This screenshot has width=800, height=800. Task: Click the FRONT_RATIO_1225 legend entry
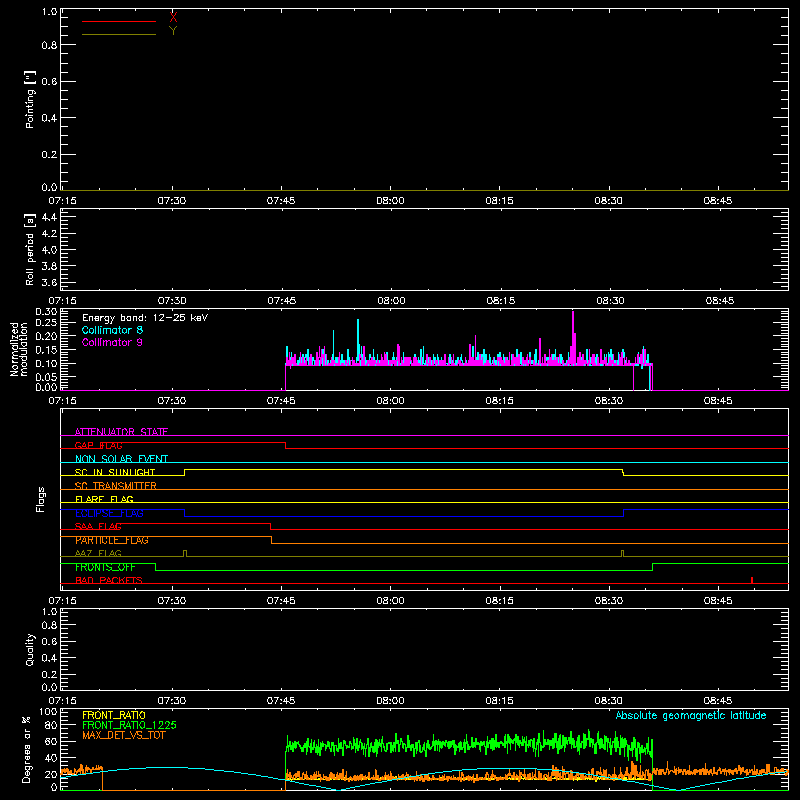(x=129, y=725)
